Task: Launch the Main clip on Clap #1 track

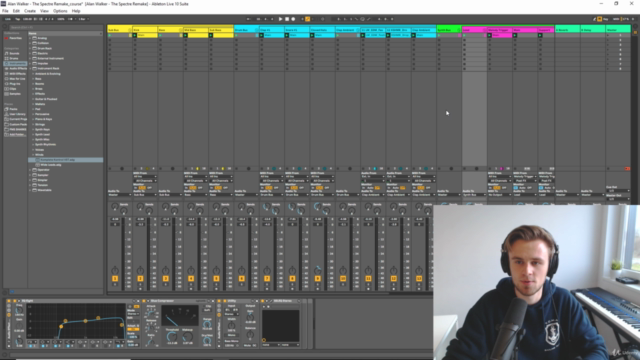Action: pos(261,36)
